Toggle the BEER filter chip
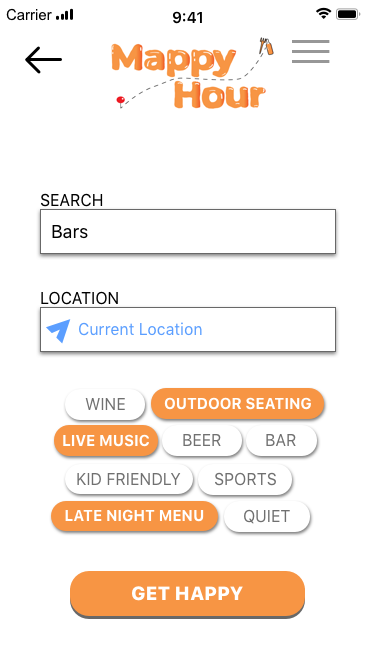Viewport: 375px width, 667px height. click(202, 441)
